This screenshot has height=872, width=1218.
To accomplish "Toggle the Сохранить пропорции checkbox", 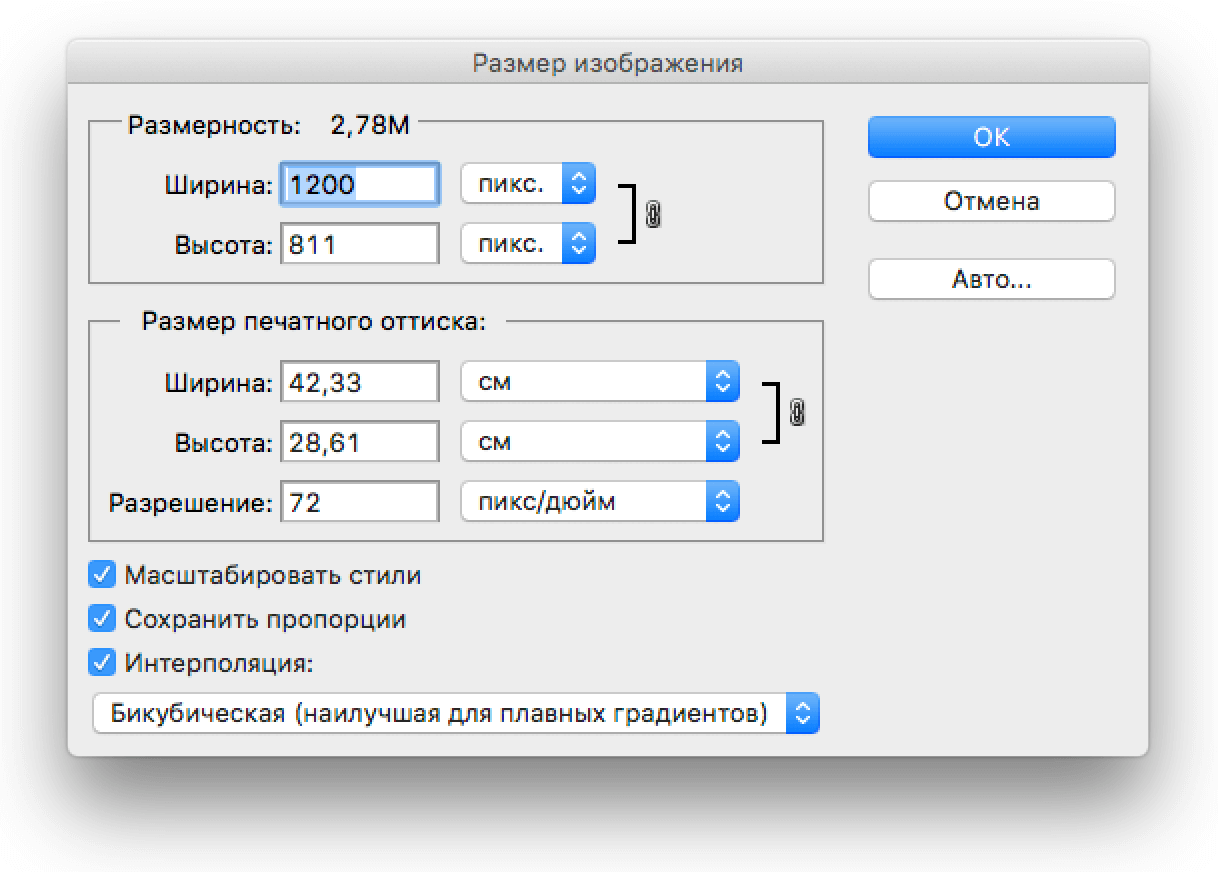I will tap(103, 619).
